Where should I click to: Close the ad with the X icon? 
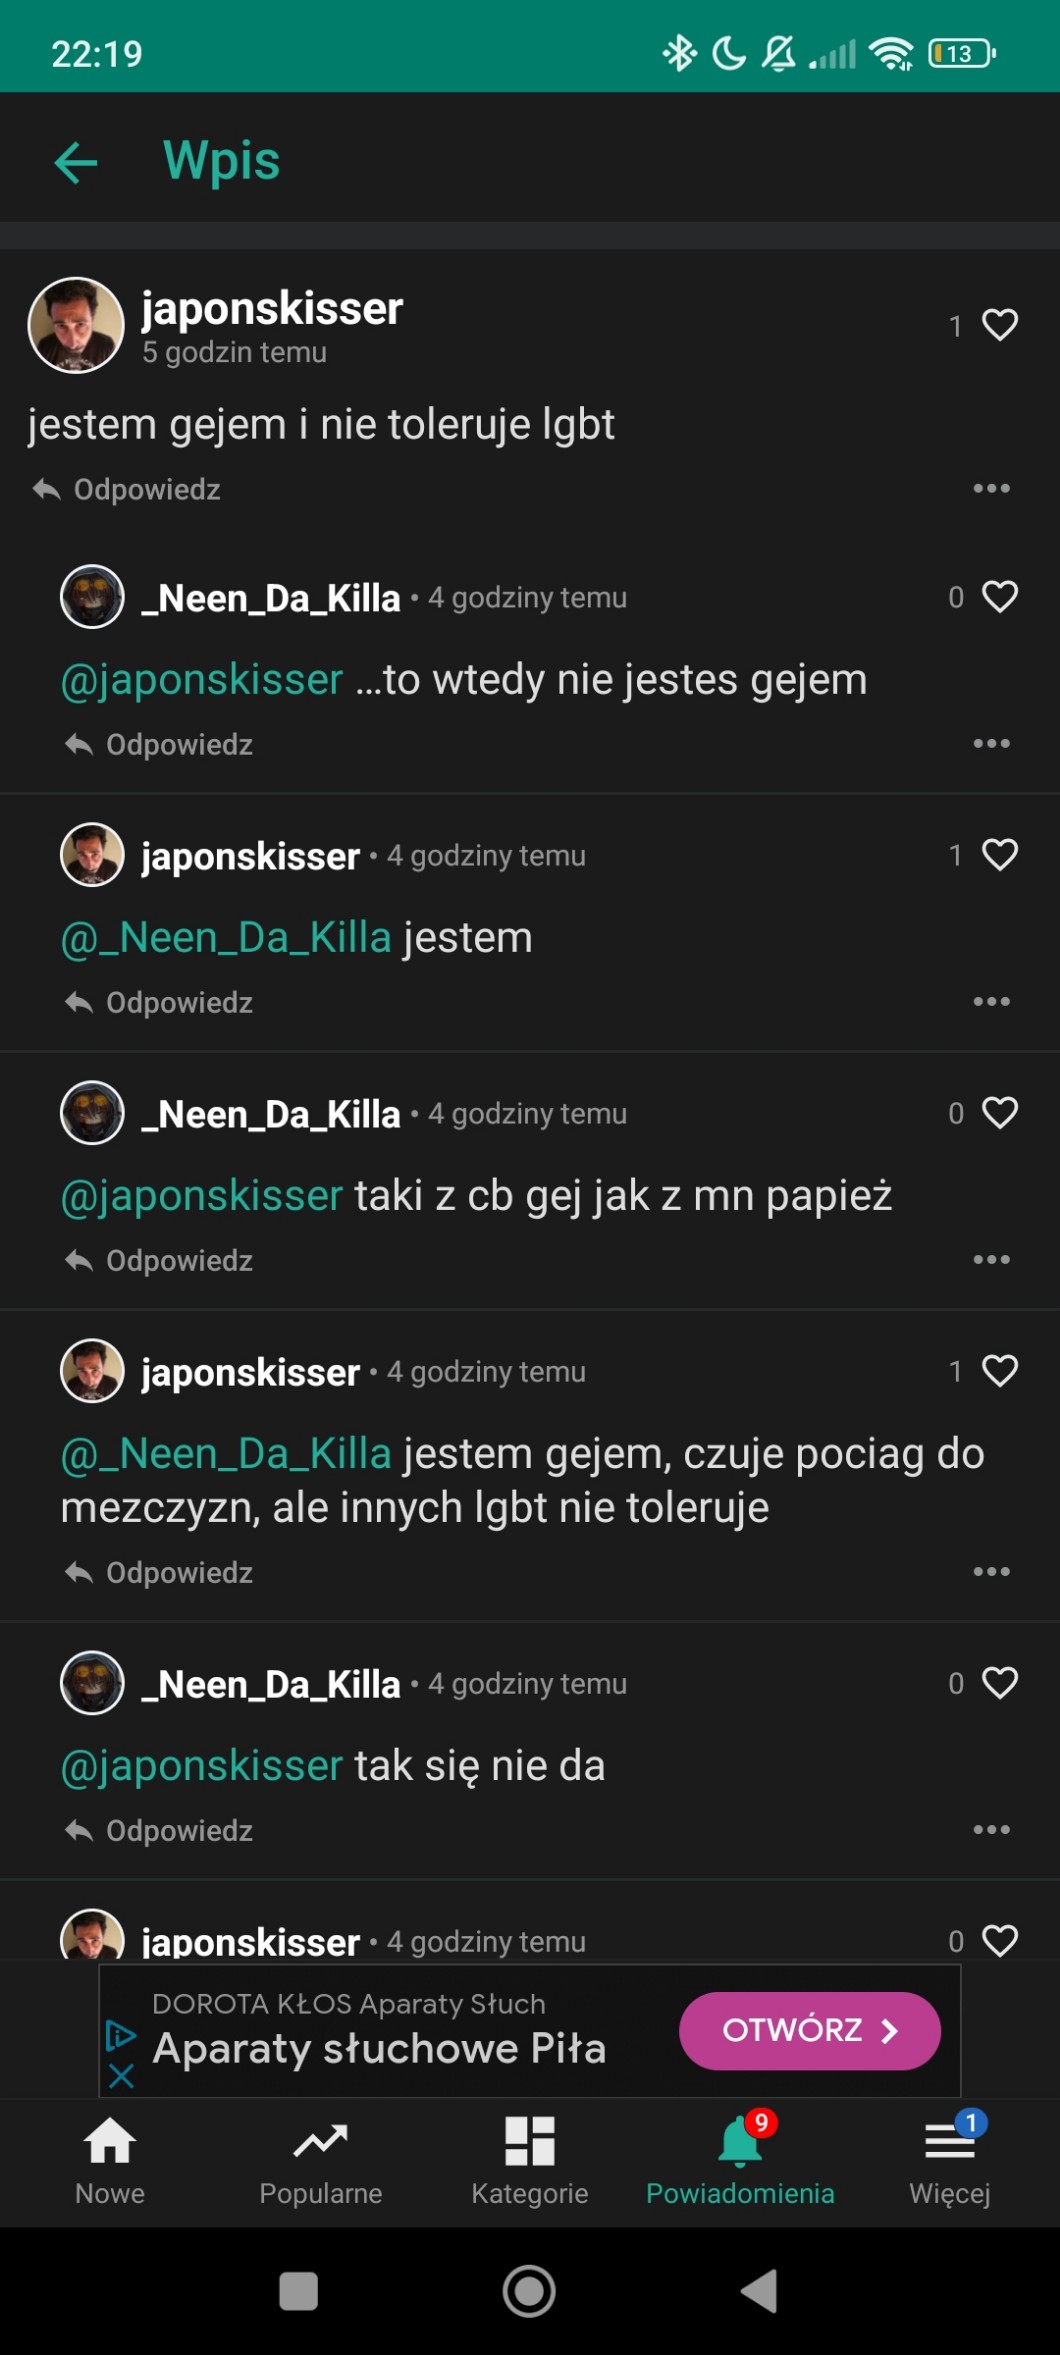[121, 2077]
